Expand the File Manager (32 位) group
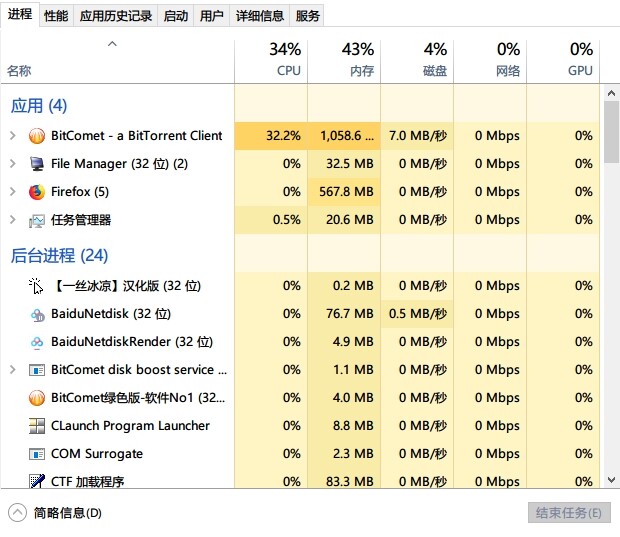 pyautogui.click(x=13, y=164)
